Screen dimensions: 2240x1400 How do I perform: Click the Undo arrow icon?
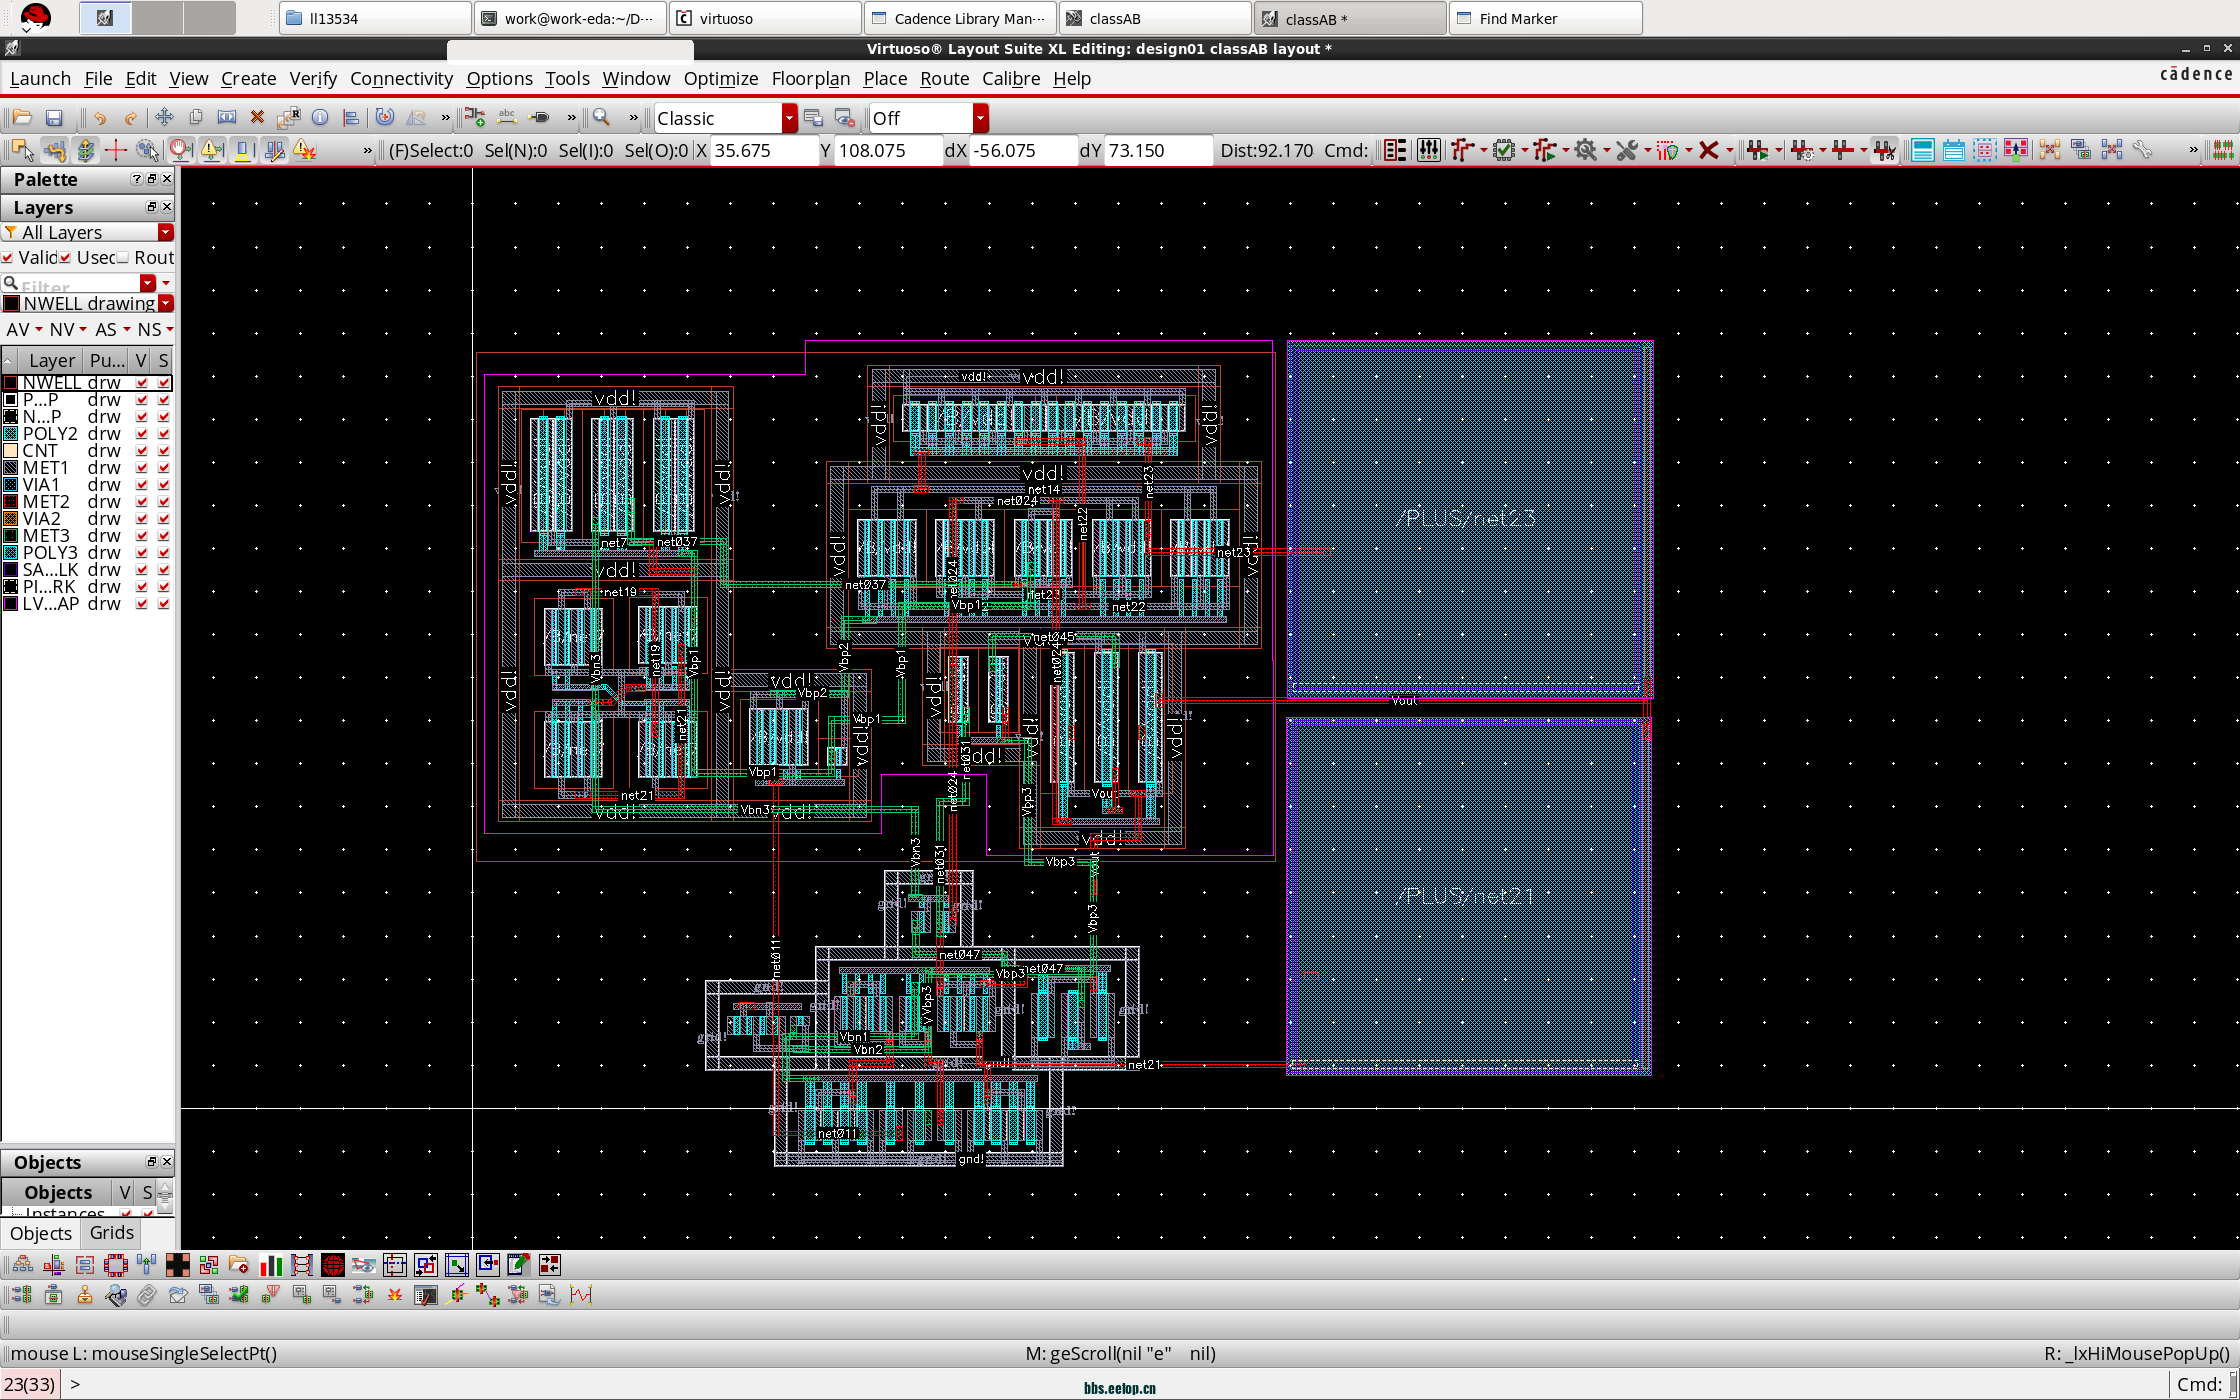tap(99, 118)
